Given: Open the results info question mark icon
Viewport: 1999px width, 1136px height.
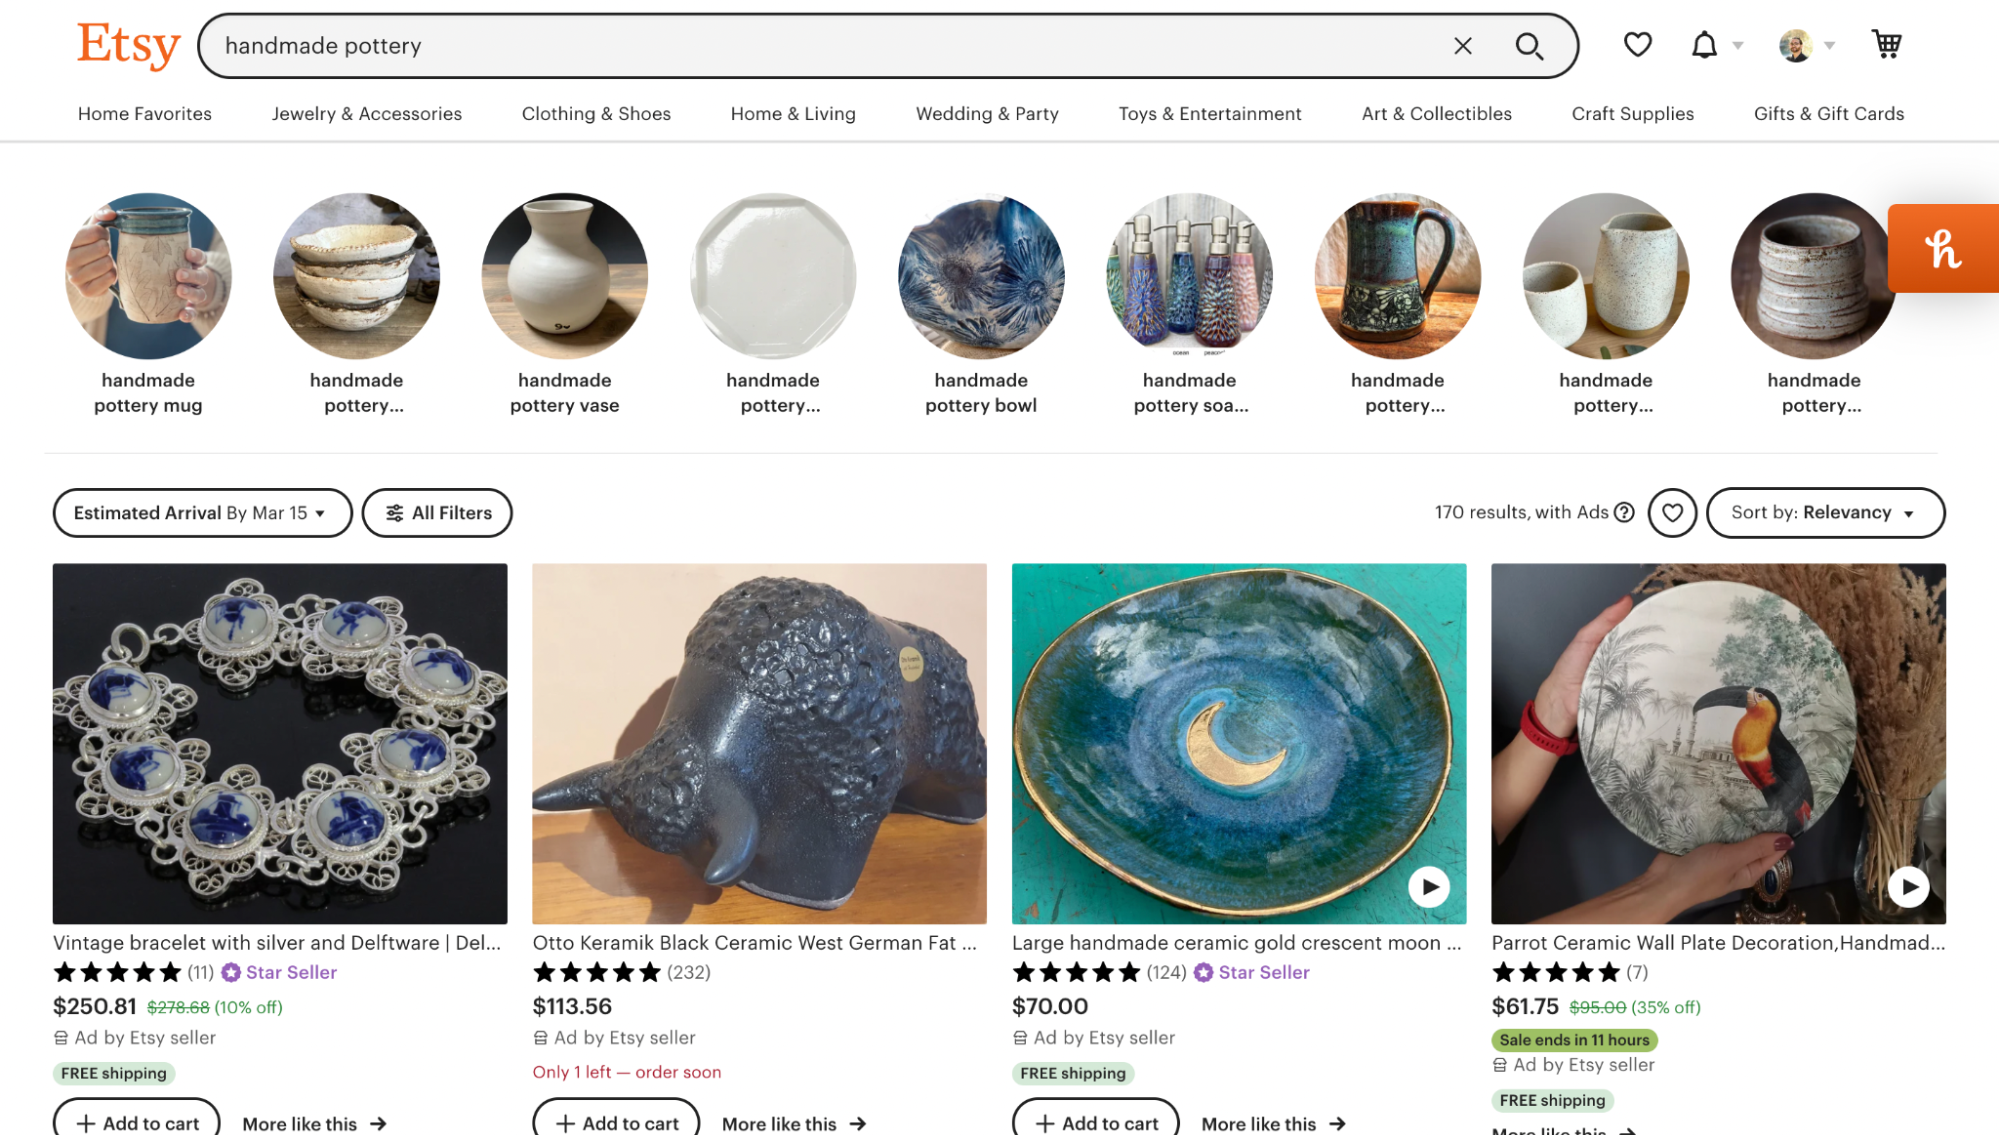Looking at the screenshot, I should click(x=1625, y=513).
